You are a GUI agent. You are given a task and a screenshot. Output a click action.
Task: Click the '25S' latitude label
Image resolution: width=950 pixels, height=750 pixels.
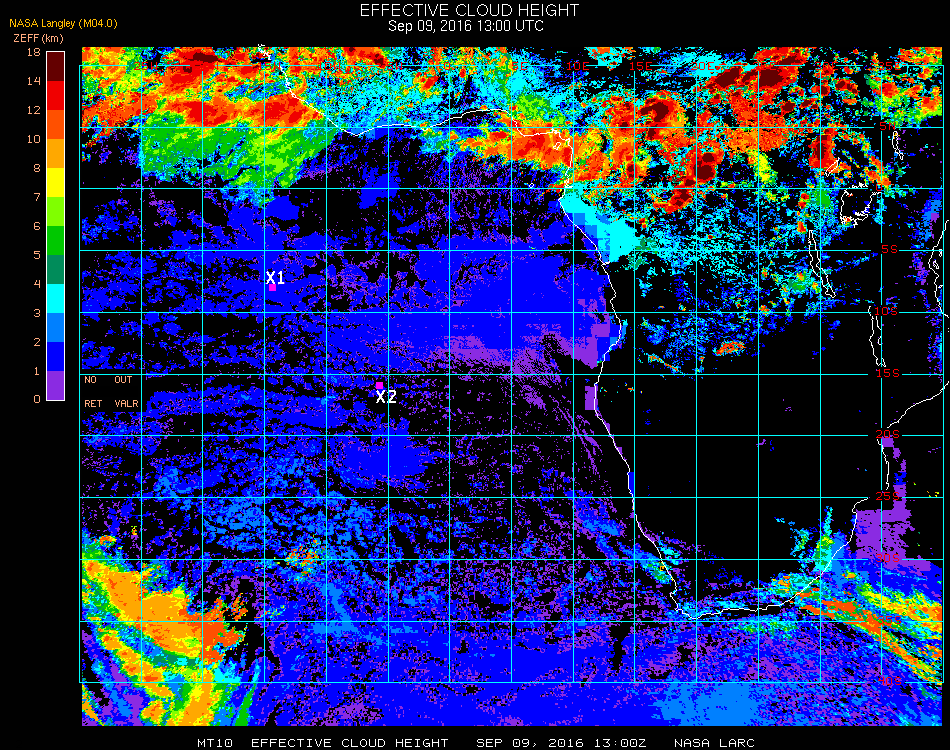pos(888,497)
